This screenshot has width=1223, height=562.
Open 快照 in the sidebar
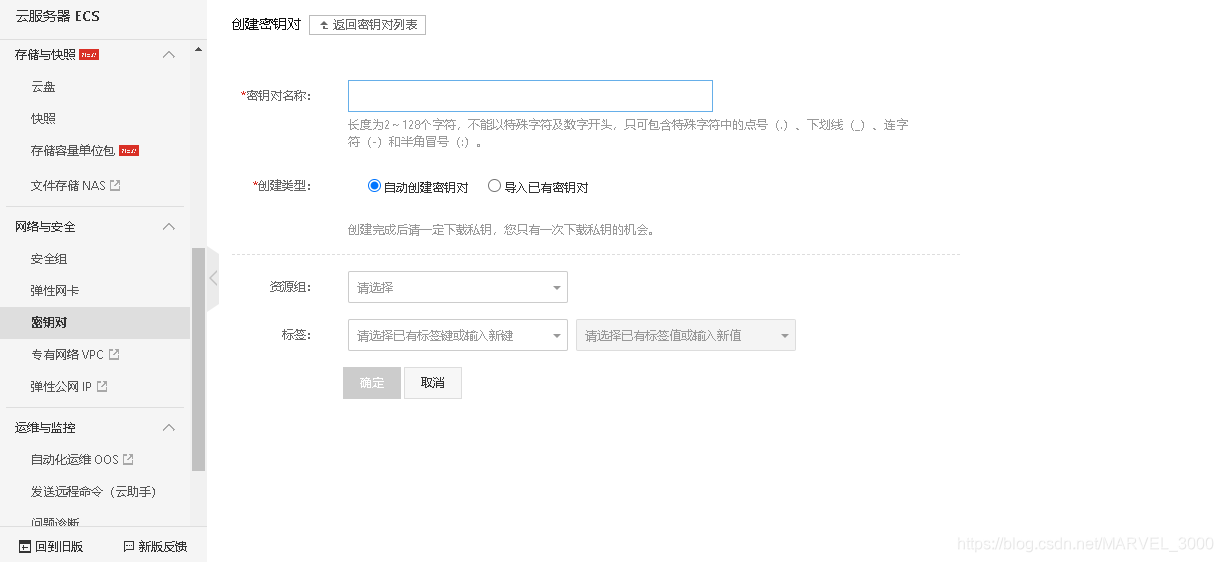[43, 119]
